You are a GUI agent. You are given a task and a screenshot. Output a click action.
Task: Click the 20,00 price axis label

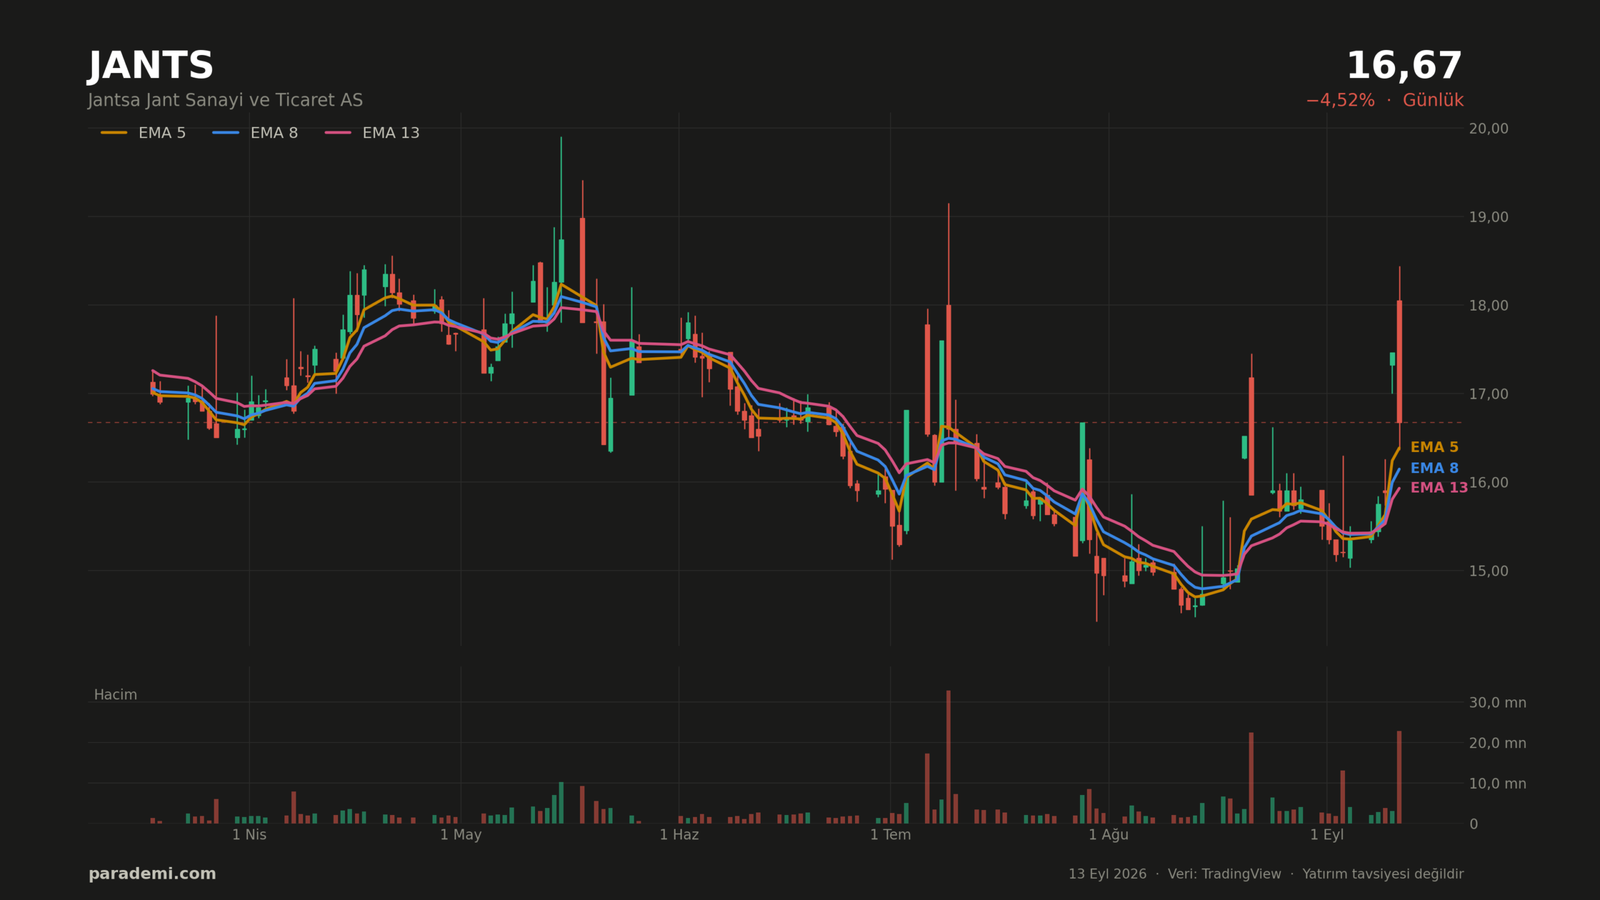pyautogui.click(x=1489, y=129)
